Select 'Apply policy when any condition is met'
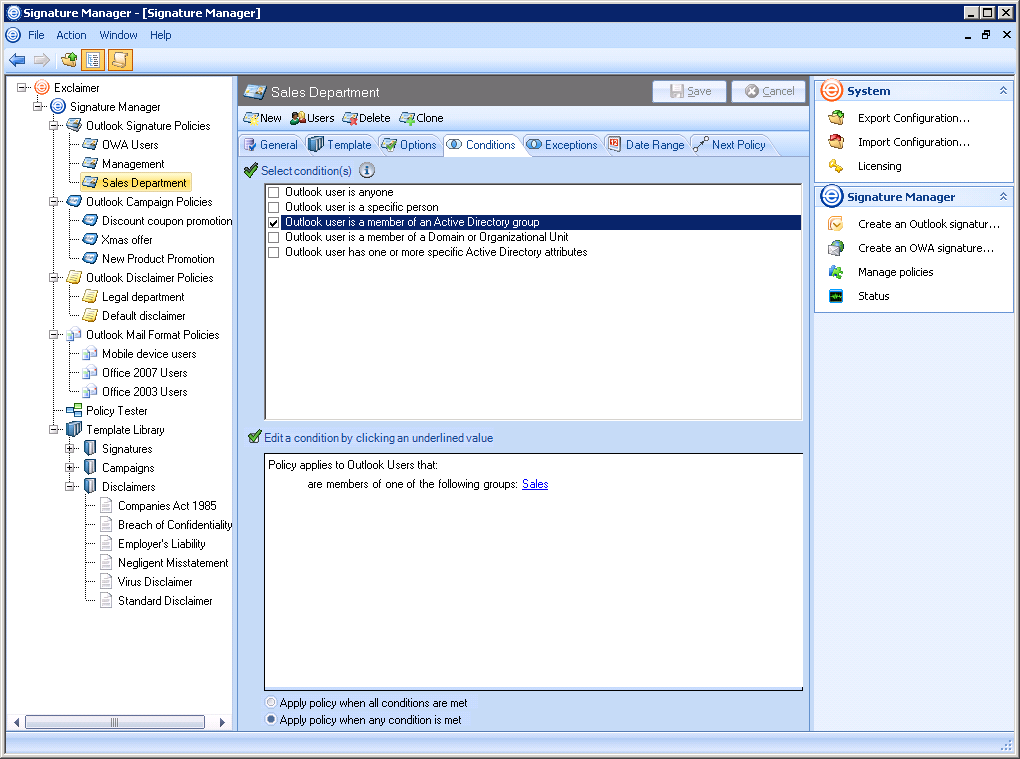The image size is (1020, 759). point(271,719)
